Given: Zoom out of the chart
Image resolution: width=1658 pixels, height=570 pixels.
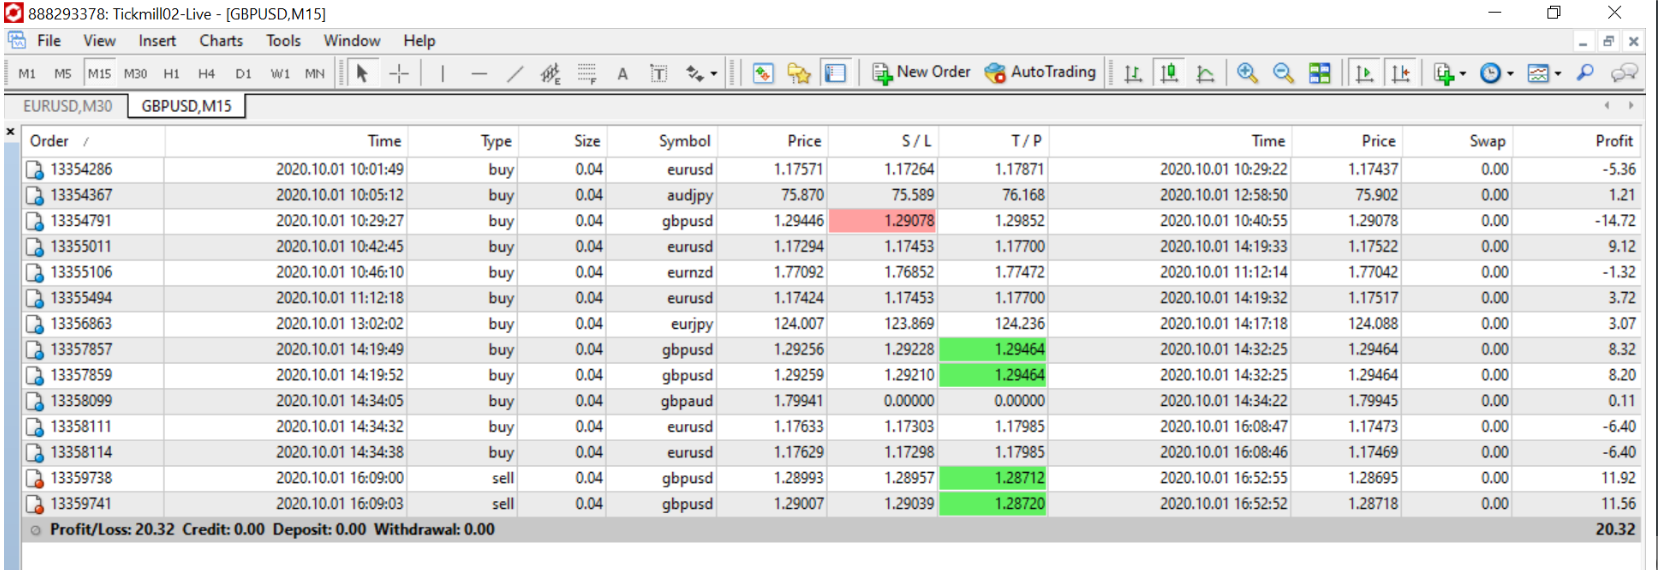Looking at the screenshot, I should 1283,73.
